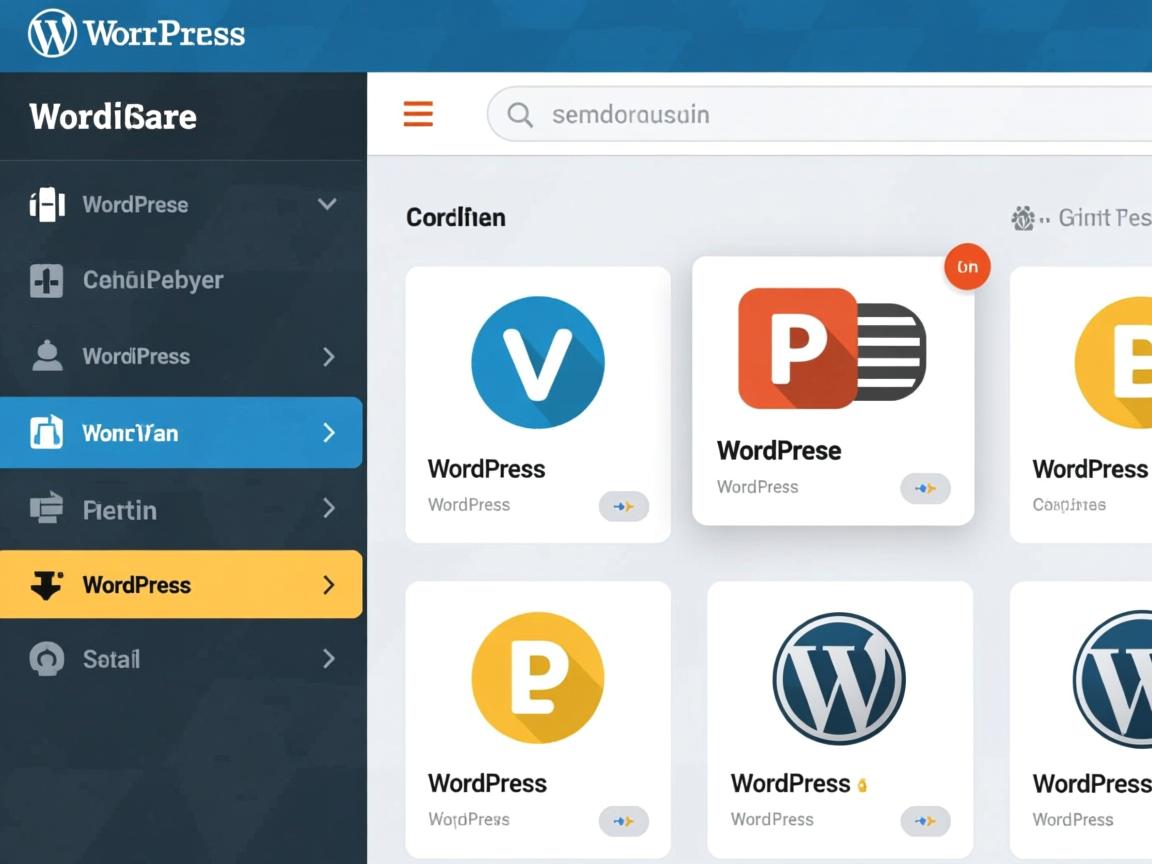Click the CehaiPebyer sidebar link
The height and width of the screenshot is (864, 1152).
[152, 280]
